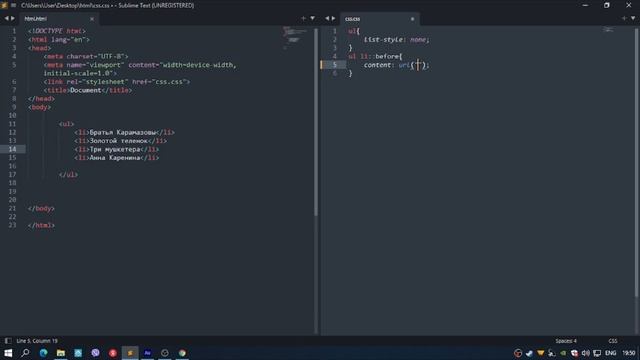The image size is (640, 360).
Task: Click the left pane vertical scrollbar
Action: (316, 122)
